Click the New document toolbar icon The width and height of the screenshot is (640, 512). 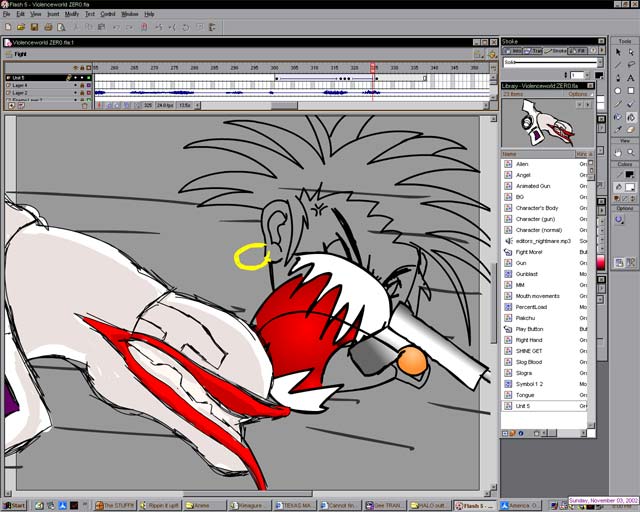pyautogui.click(x=8, y=27)
